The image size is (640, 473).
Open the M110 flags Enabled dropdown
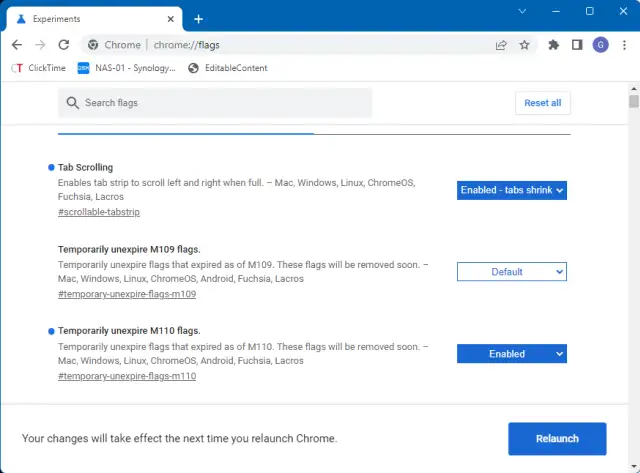[512, 354]
